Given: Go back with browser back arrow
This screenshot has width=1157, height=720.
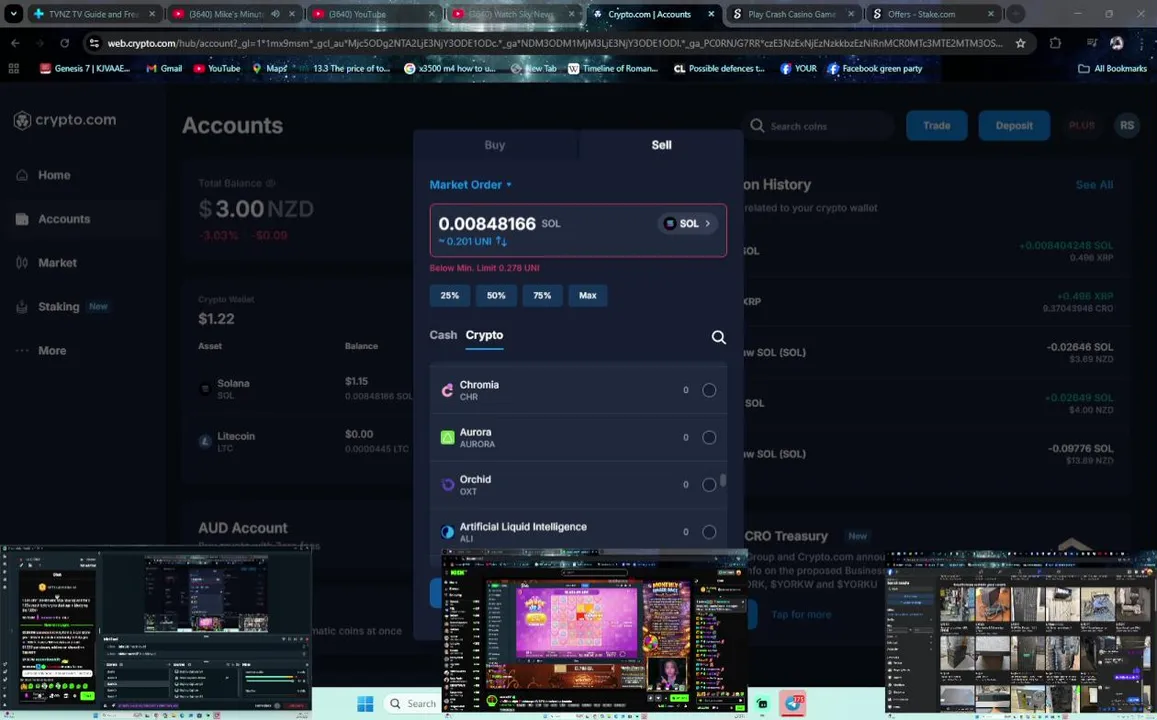Looking at the screenshot, I should pos(15,43).
